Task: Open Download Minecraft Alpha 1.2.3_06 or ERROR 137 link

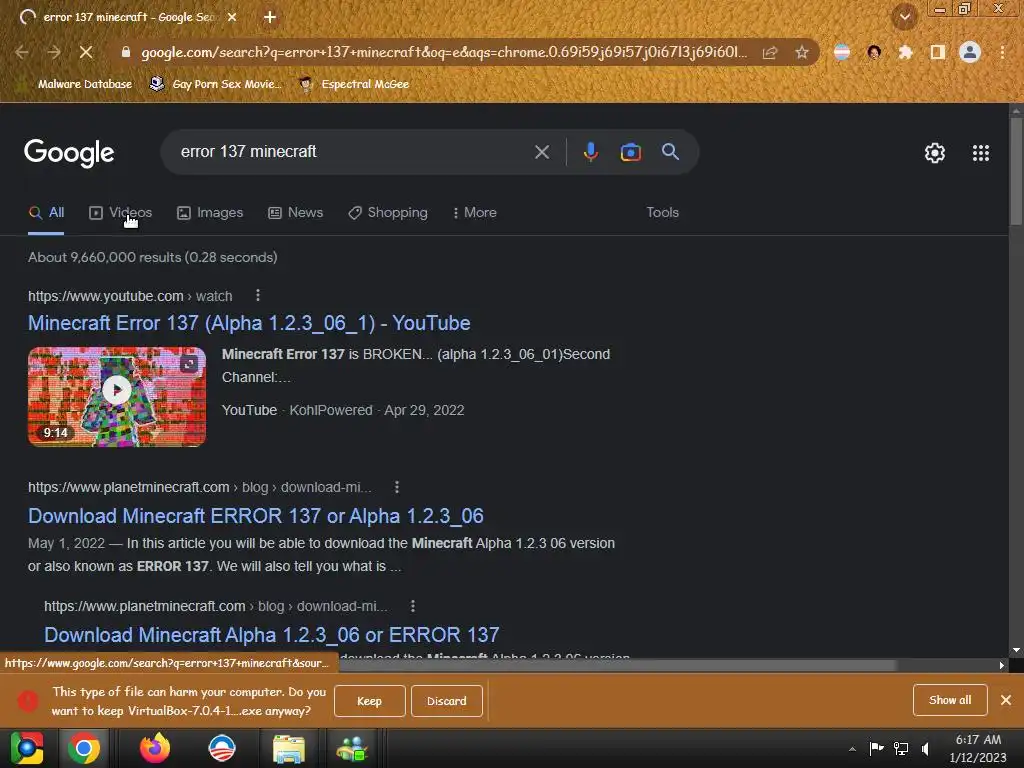Action: pyautogui.click(x=272, y=635)
